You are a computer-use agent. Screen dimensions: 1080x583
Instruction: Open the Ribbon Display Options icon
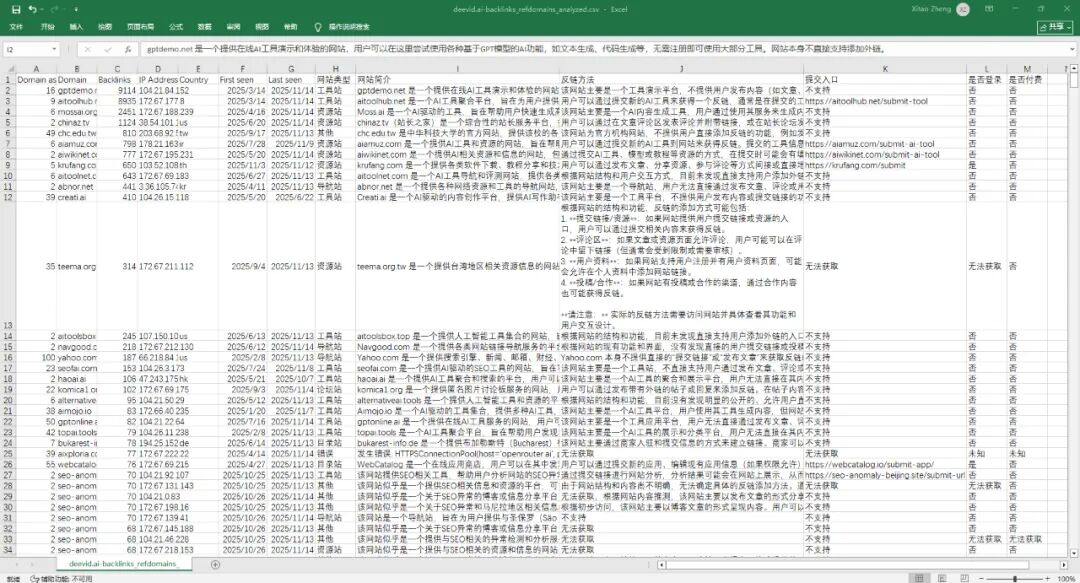point(989,9)
